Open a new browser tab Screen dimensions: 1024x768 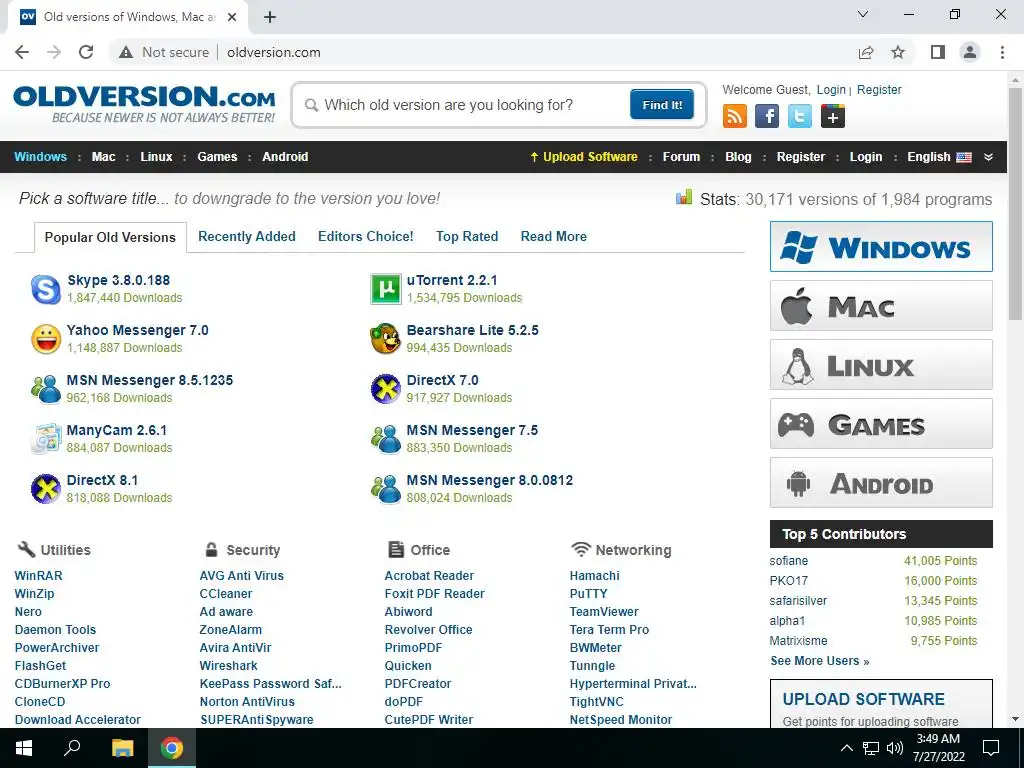coord(270,17)
